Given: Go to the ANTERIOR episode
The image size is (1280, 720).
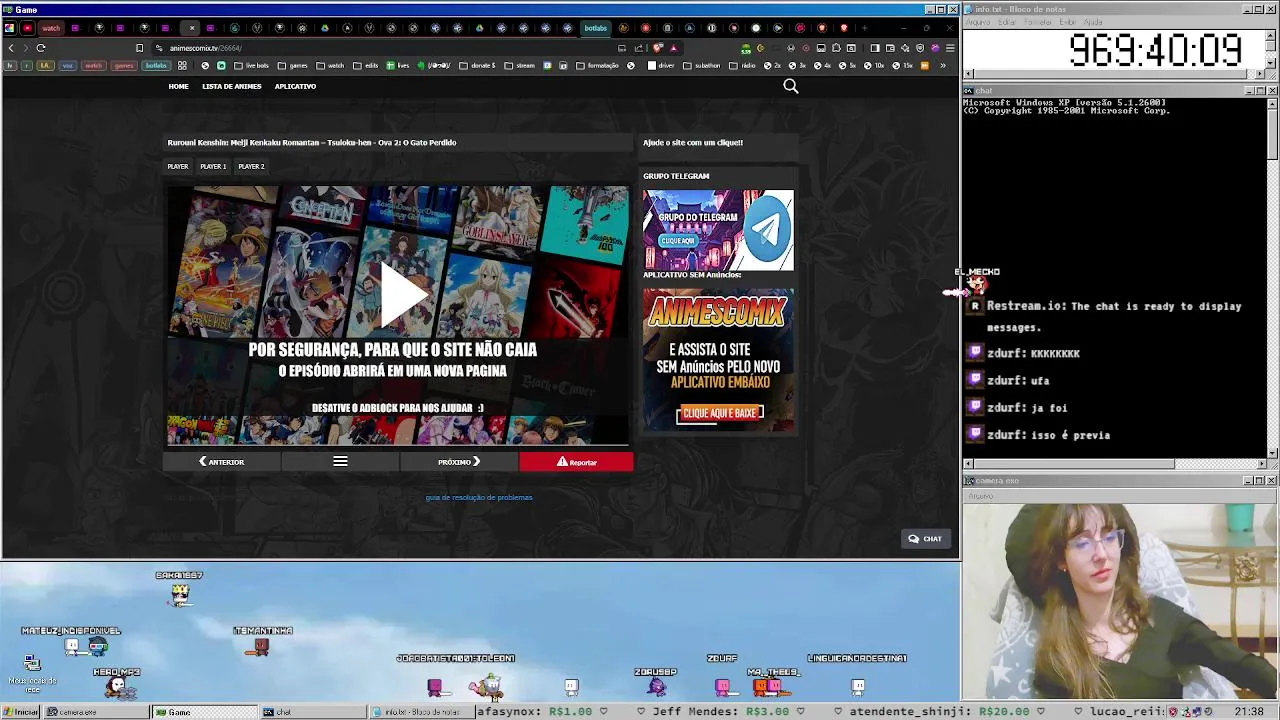Looking at the screenshot, I should pos(222,462).
